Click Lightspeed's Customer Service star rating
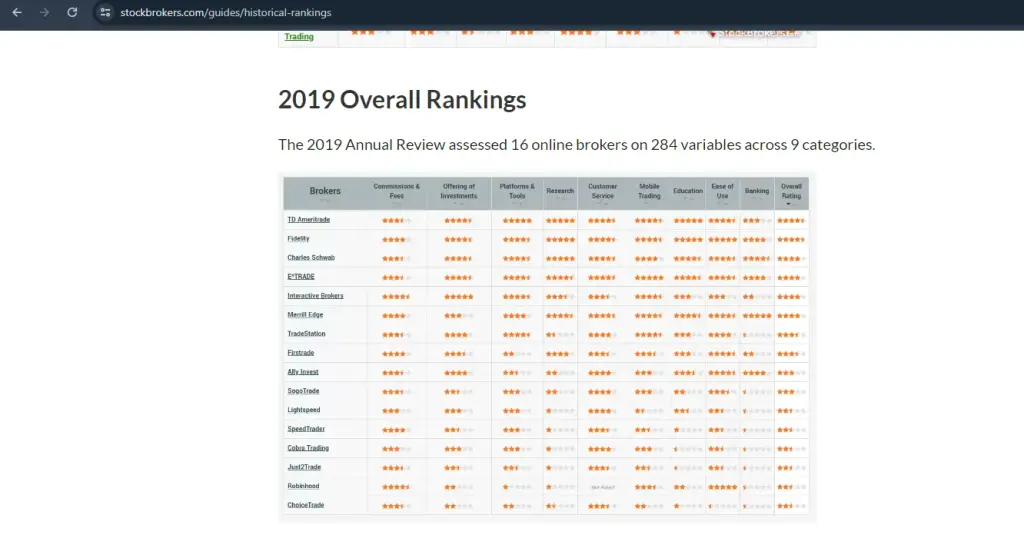The height and width of the screenshot is (535, 1024). (x=602, y=411)
